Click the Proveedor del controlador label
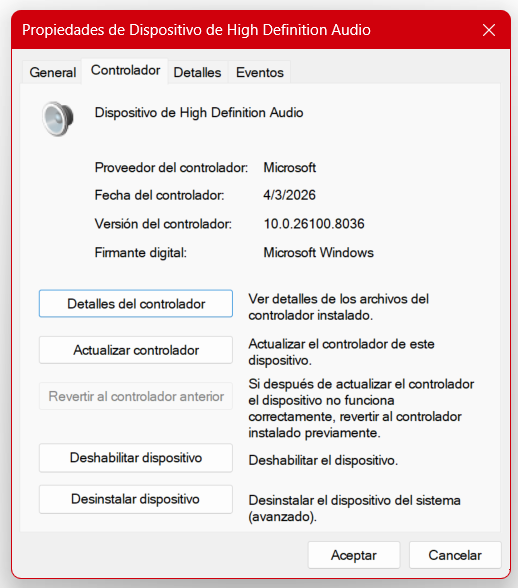 tap(171, 167)
